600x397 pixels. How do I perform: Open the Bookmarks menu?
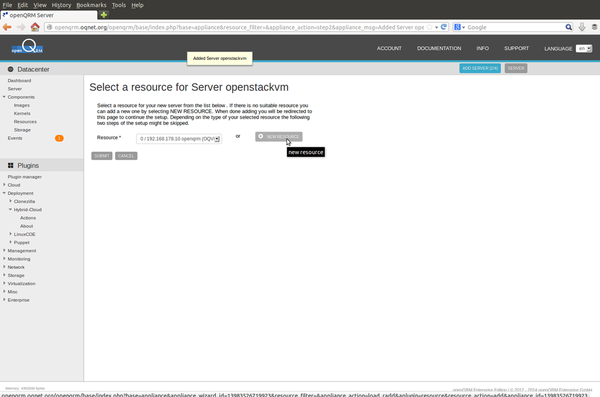pos(91,5)
